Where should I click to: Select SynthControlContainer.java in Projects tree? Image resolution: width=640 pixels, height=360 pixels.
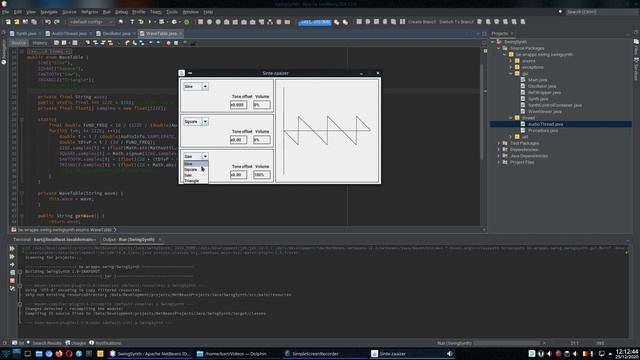[555, 105]
